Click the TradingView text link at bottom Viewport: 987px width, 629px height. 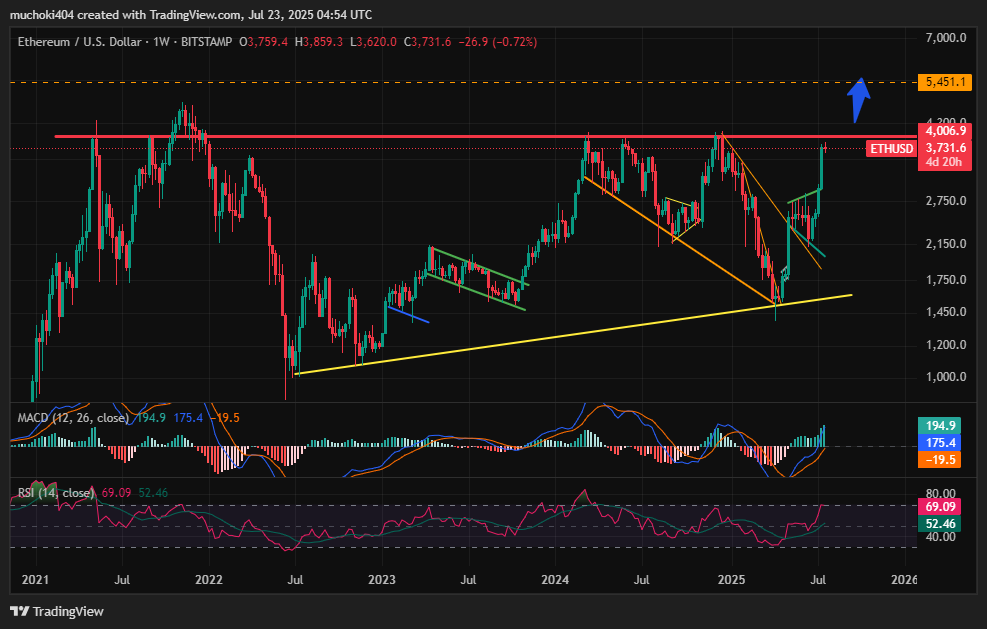point(68,611)
